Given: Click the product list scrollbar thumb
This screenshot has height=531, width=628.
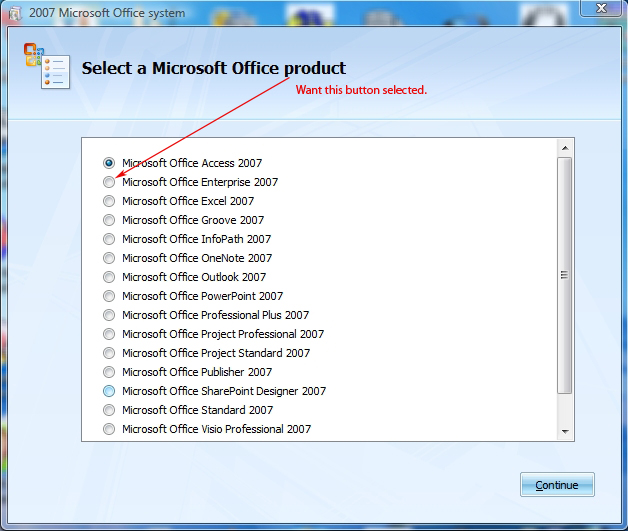Looking at the screenshot, I should point(564,275).
